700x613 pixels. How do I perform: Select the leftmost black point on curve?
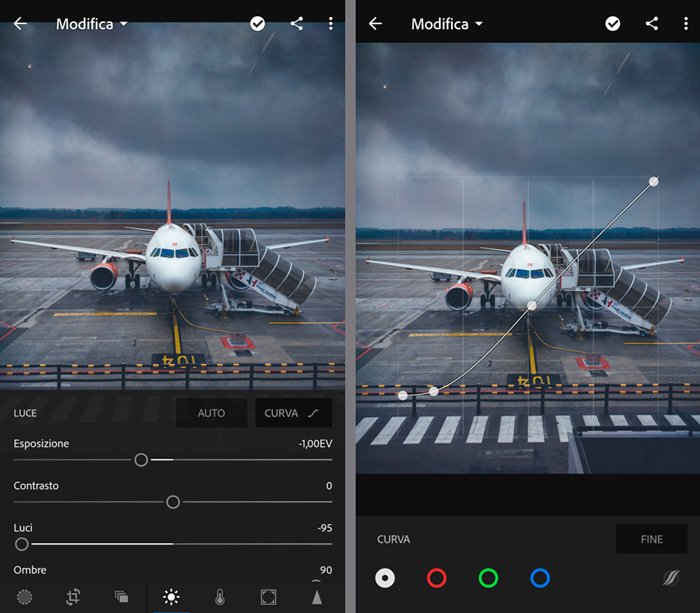(403, 396)
